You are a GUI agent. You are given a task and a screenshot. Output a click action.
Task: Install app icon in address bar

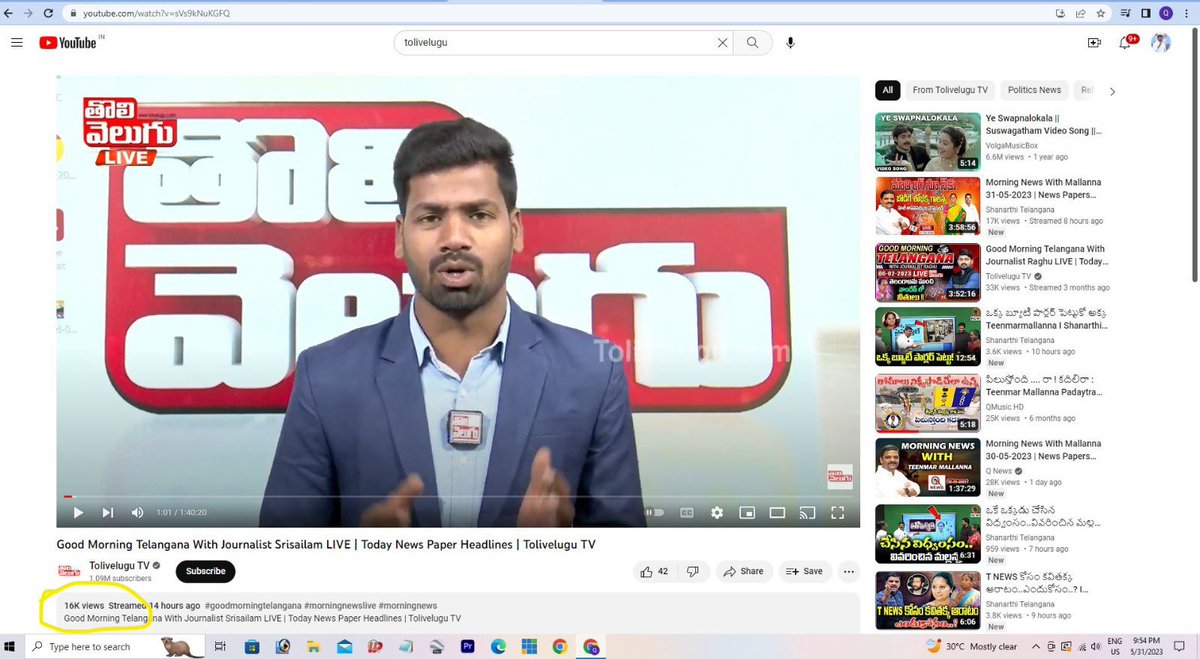click(1059, 13)
